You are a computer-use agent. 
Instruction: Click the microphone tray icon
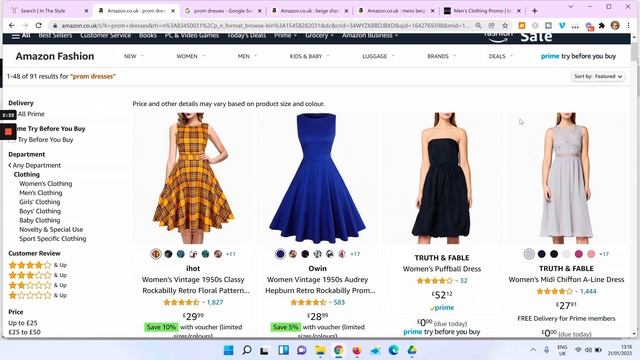(547, 350)
